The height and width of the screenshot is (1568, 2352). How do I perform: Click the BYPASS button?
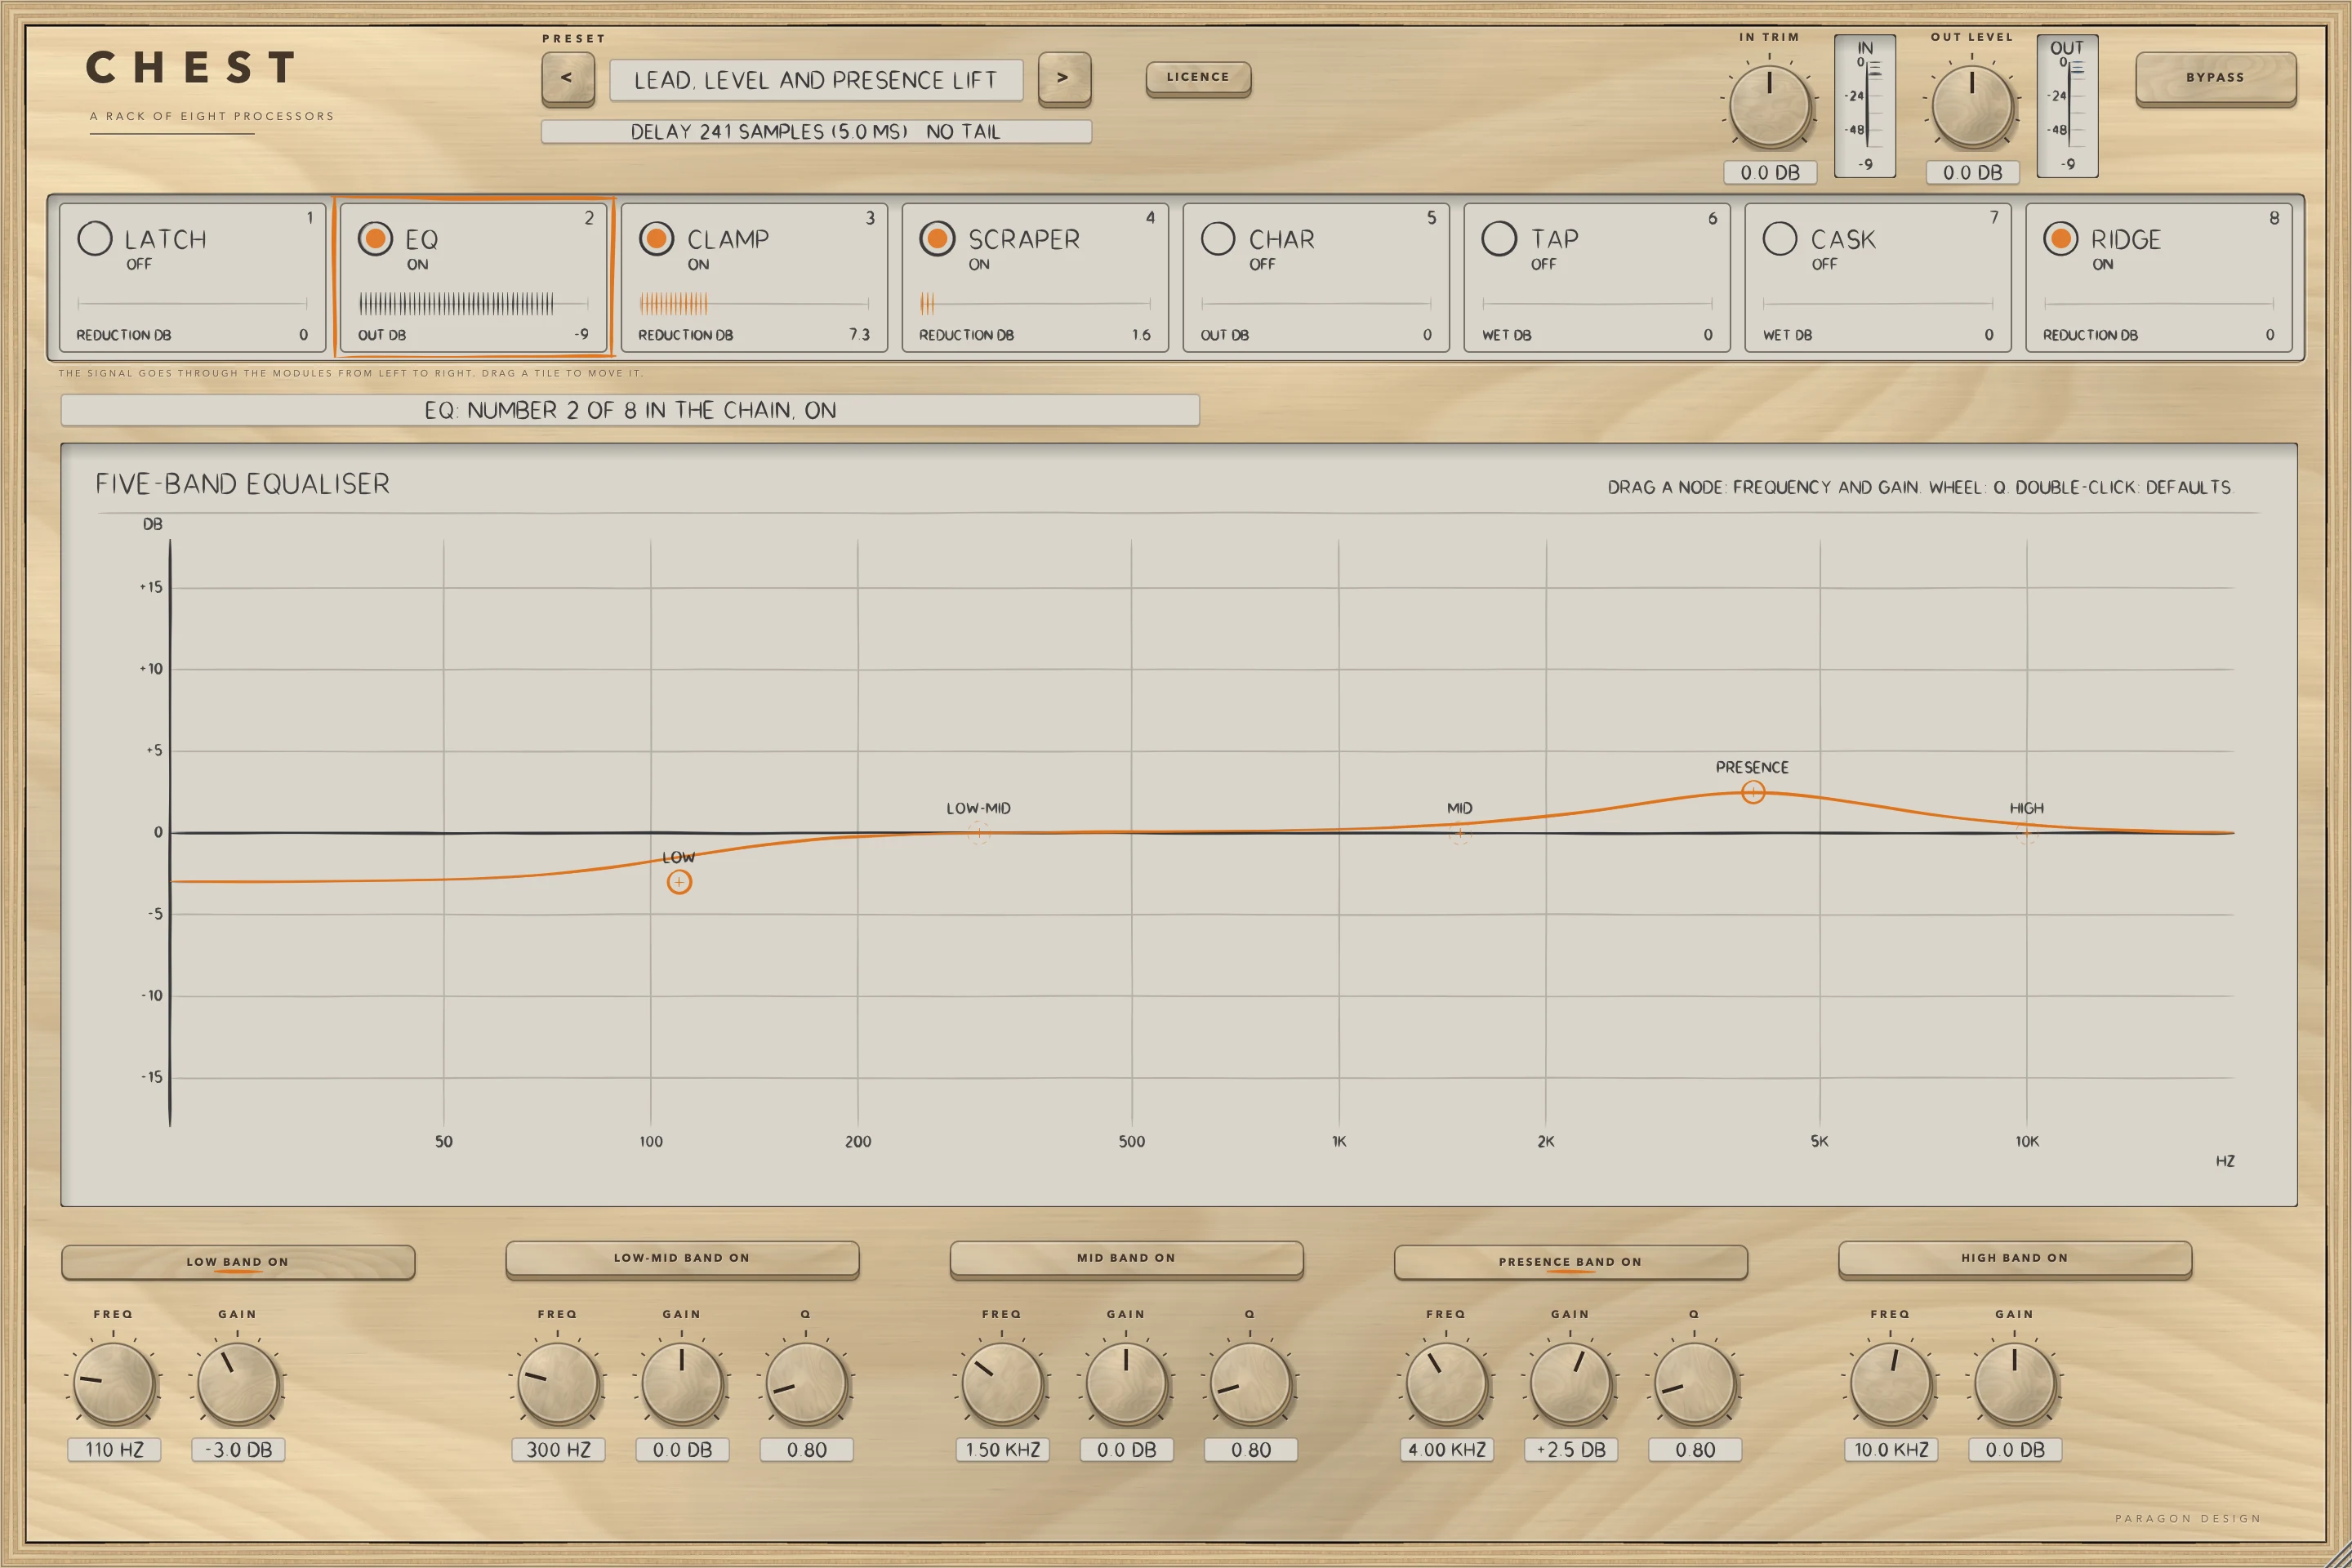[2215, 78]
